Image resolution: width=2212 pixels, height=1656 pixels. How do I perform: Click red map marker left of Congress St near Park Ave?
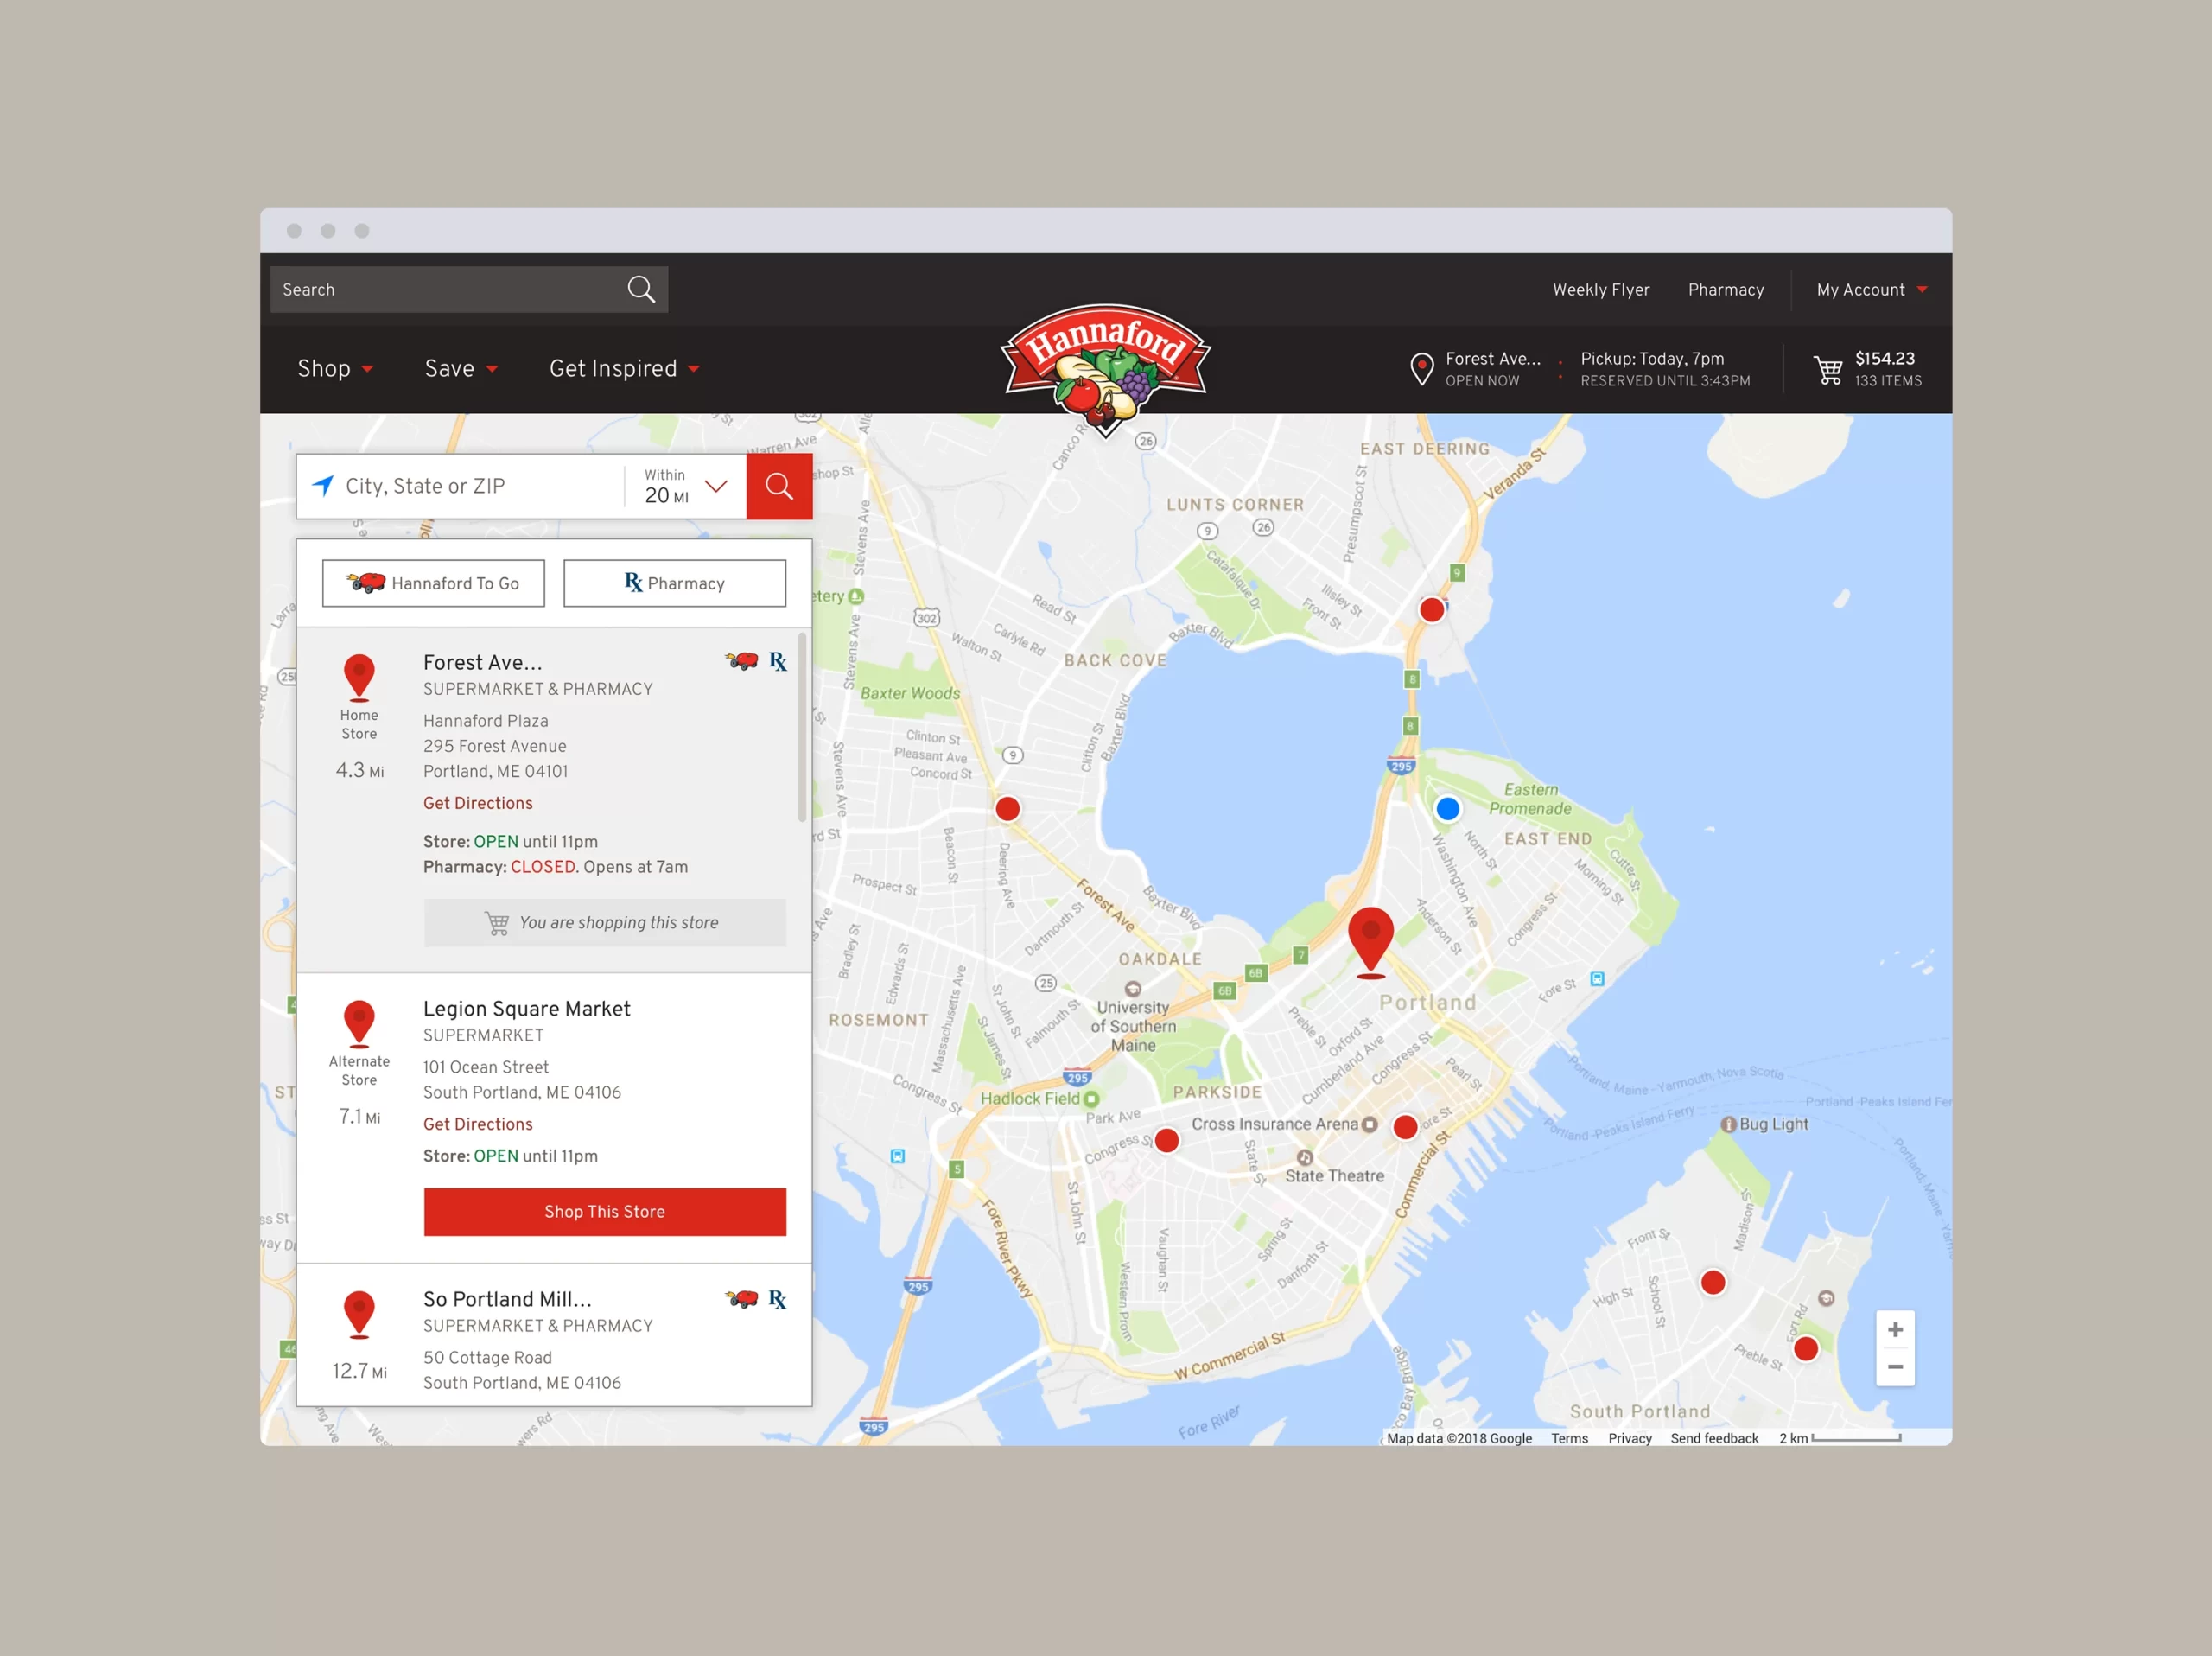click(x=1167, y=1140)
